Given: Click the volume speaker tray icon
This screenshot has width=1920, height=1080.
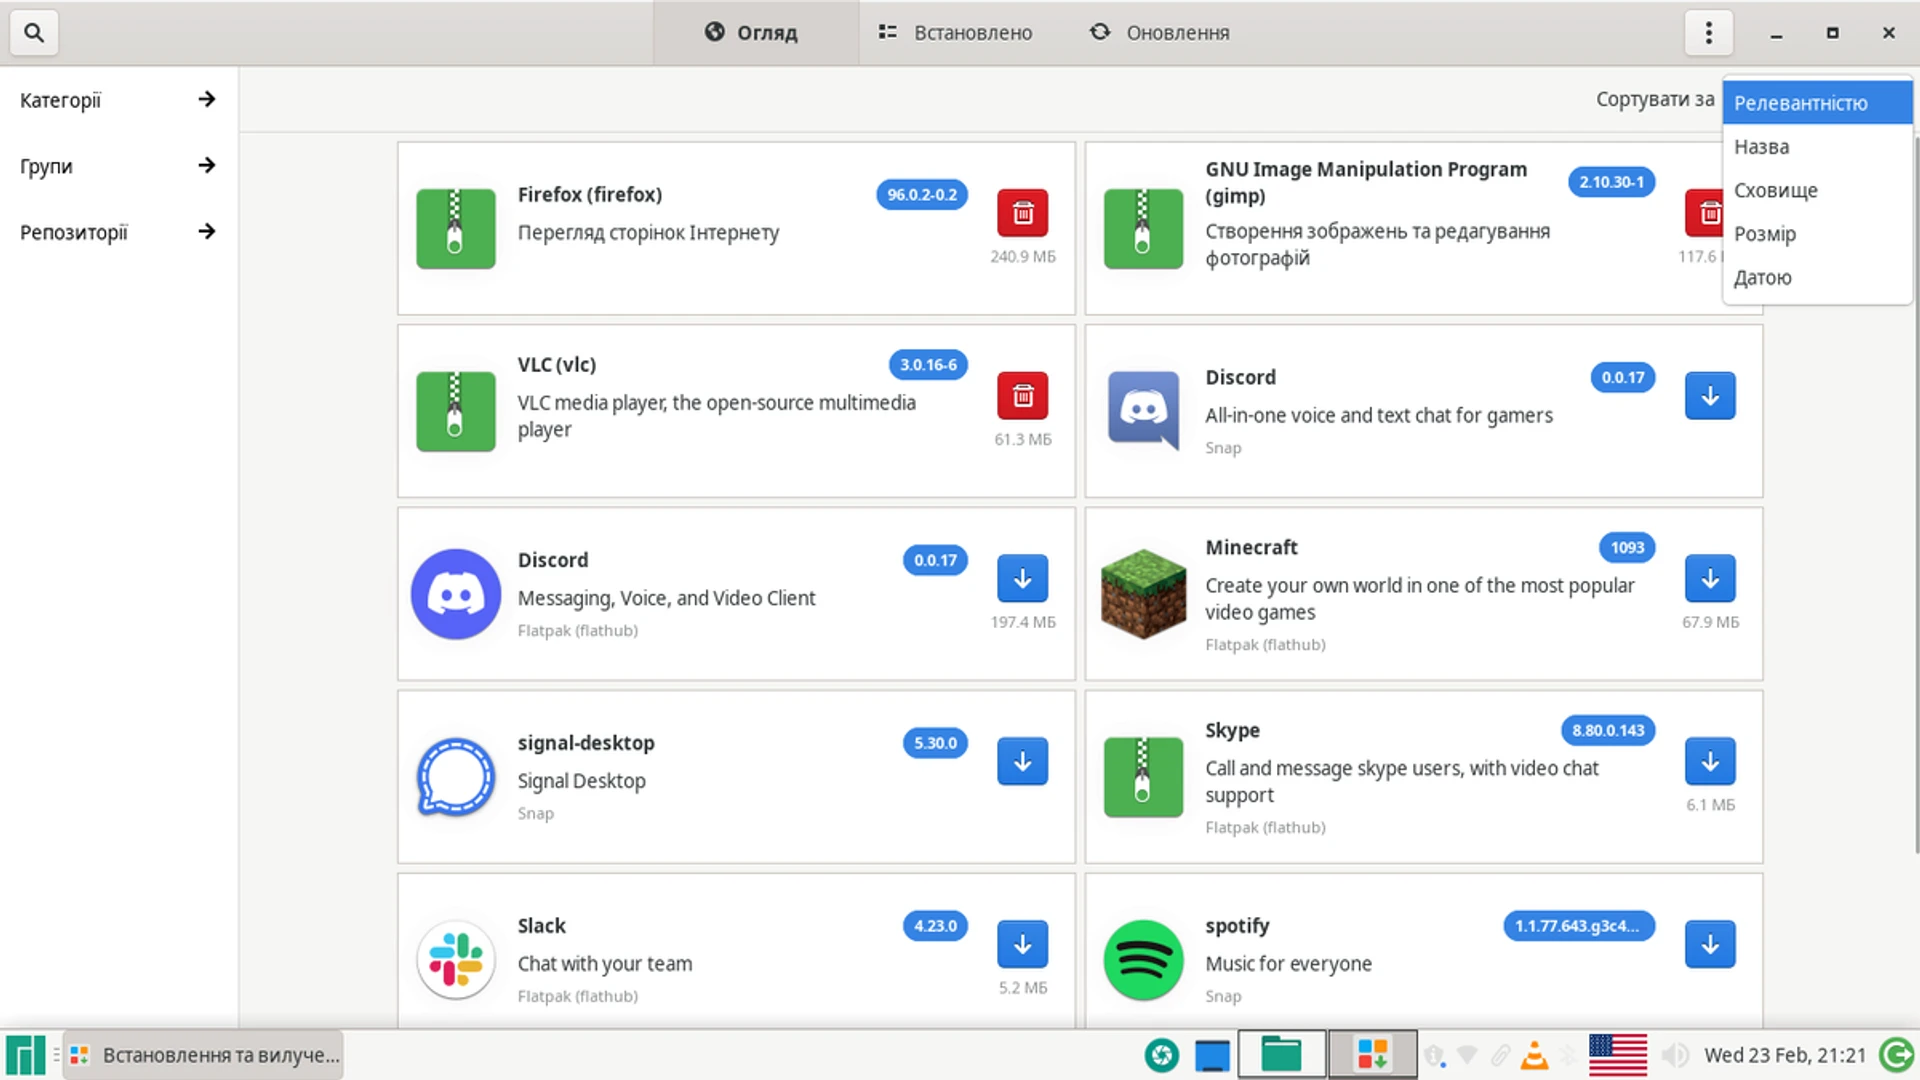Looking at the screenshot, I should pos(1674,1055).
